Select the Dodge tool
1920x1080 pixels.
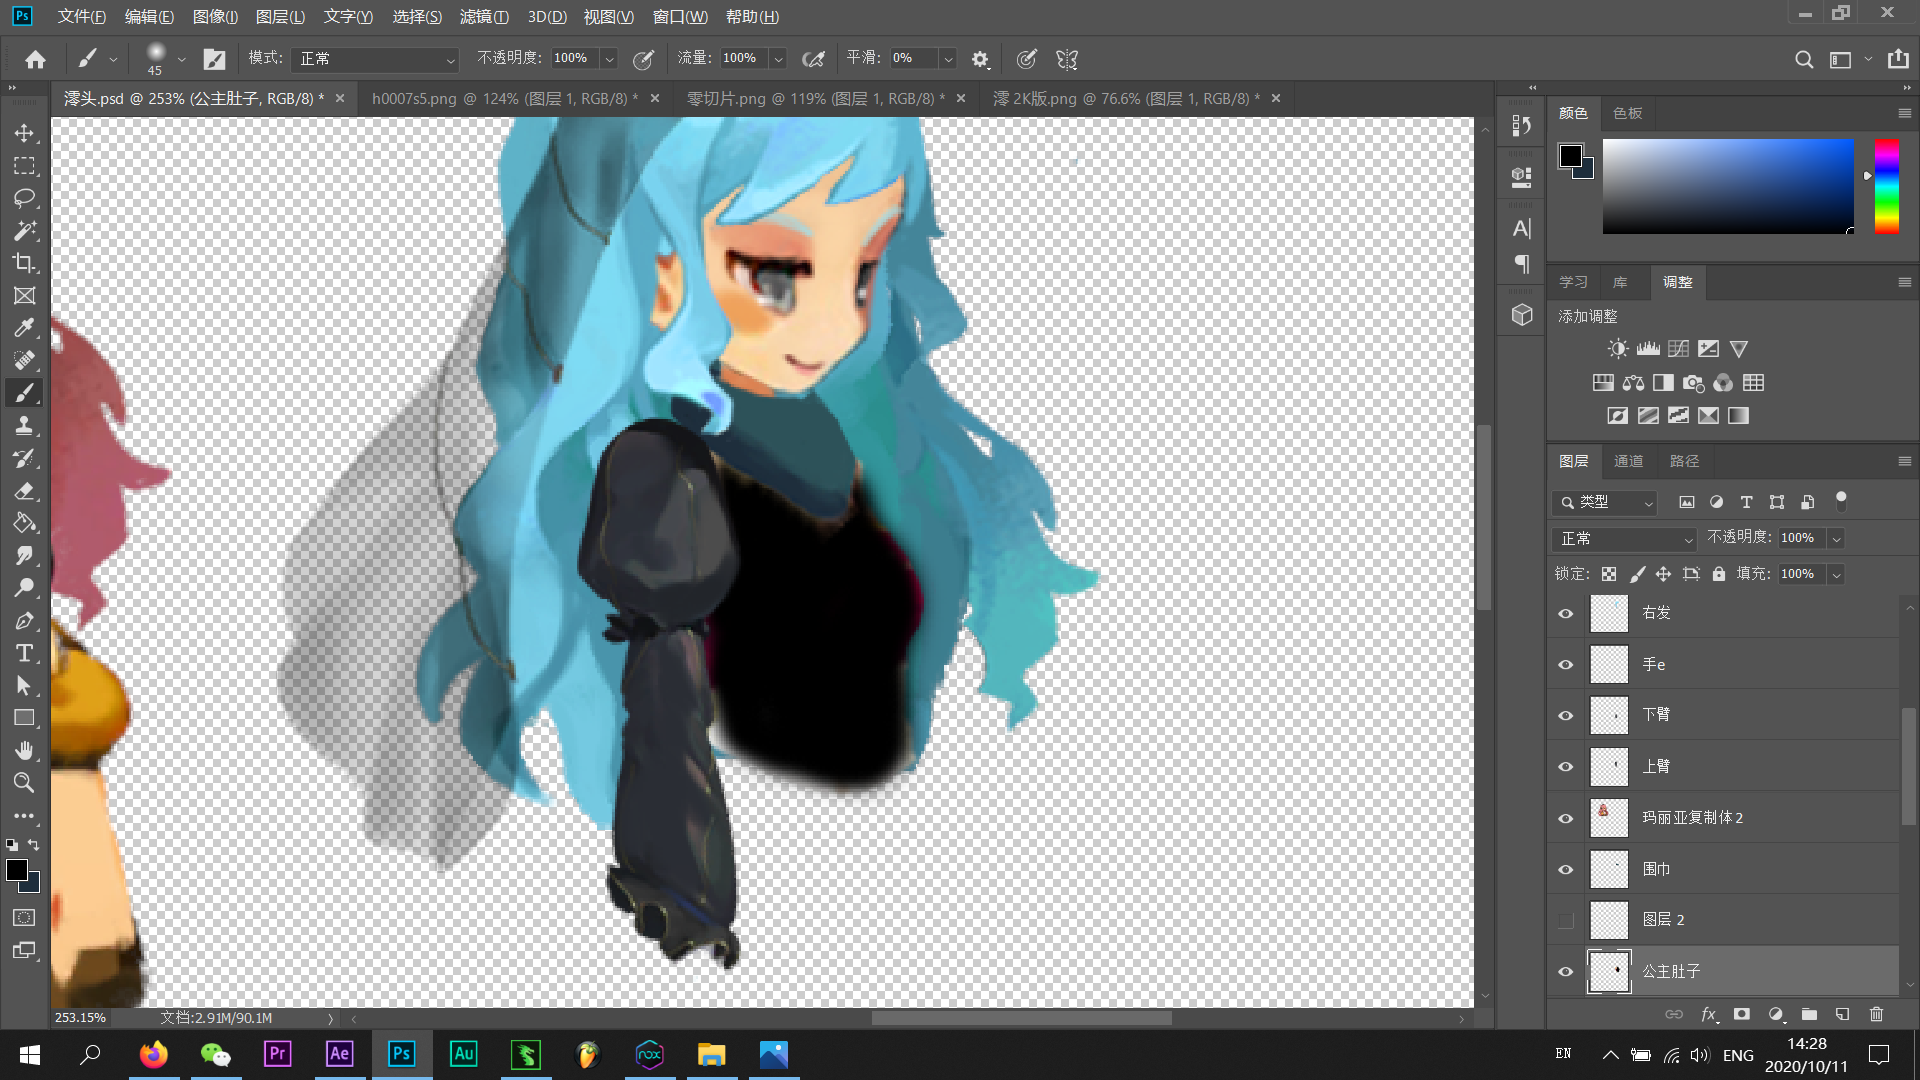pyautogui.click(x=24, y=588)
